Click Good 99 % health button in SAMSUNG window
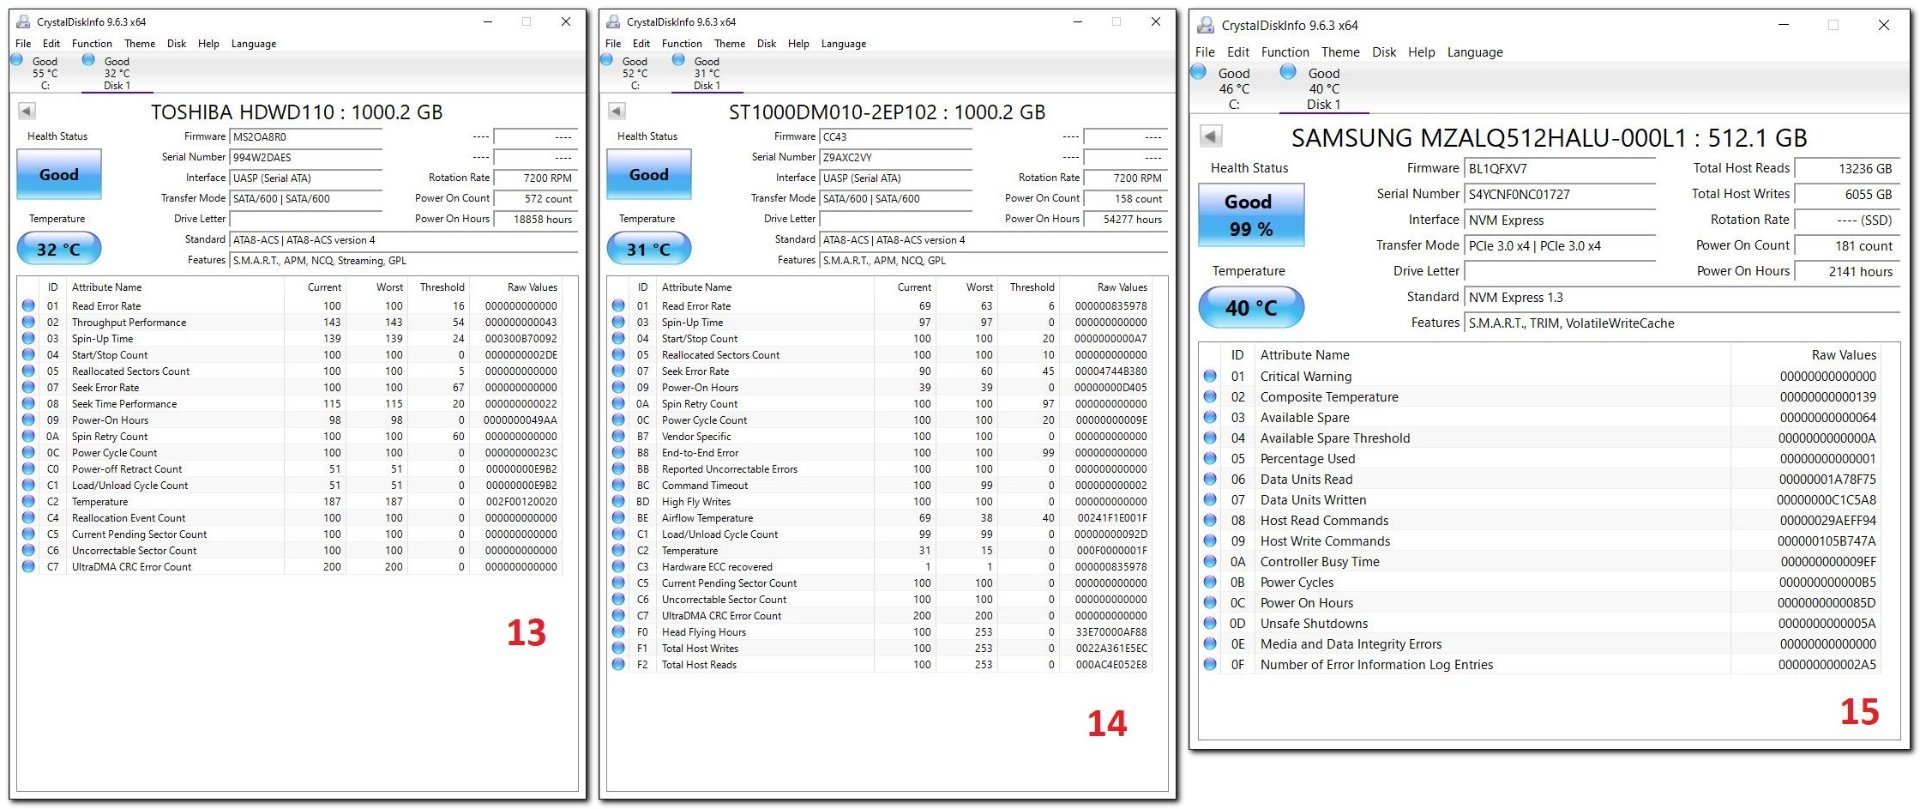The height and width of the screenshot is (809, 1920). pos(1250,214)
